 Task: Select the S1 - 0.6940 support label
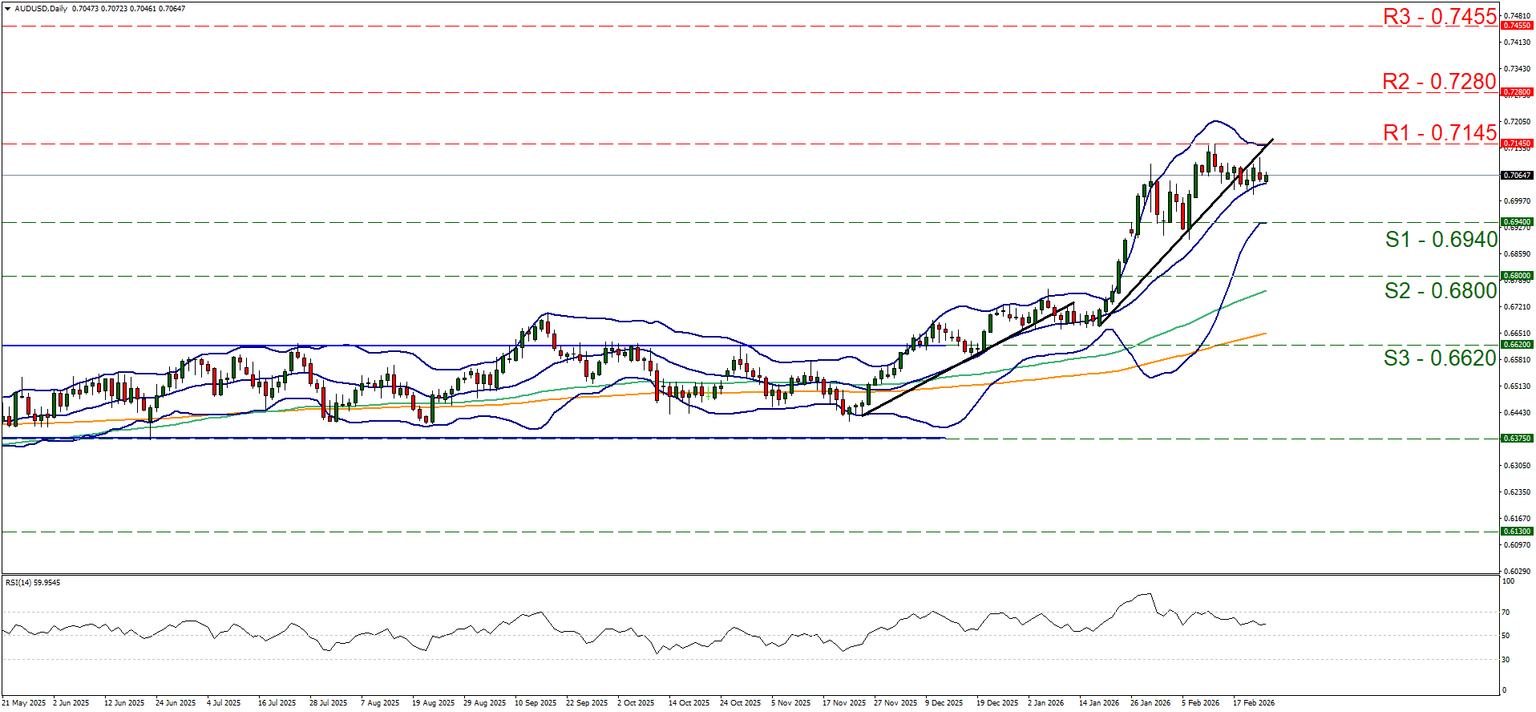click(x=1440, y=239)
